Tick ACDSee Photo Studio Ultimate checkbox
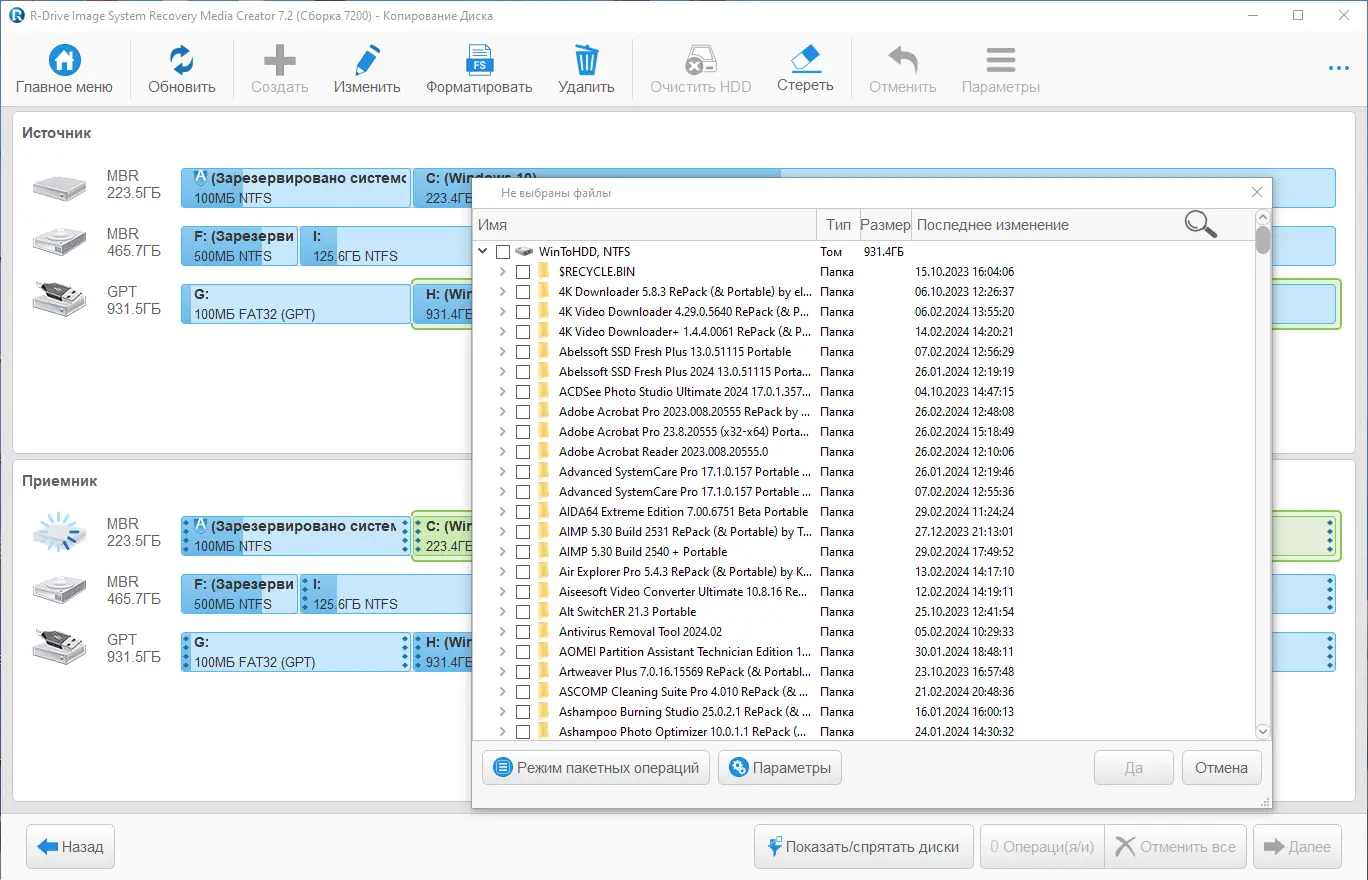The height and width of the screenshot is (880, 1368). [523, 392]
